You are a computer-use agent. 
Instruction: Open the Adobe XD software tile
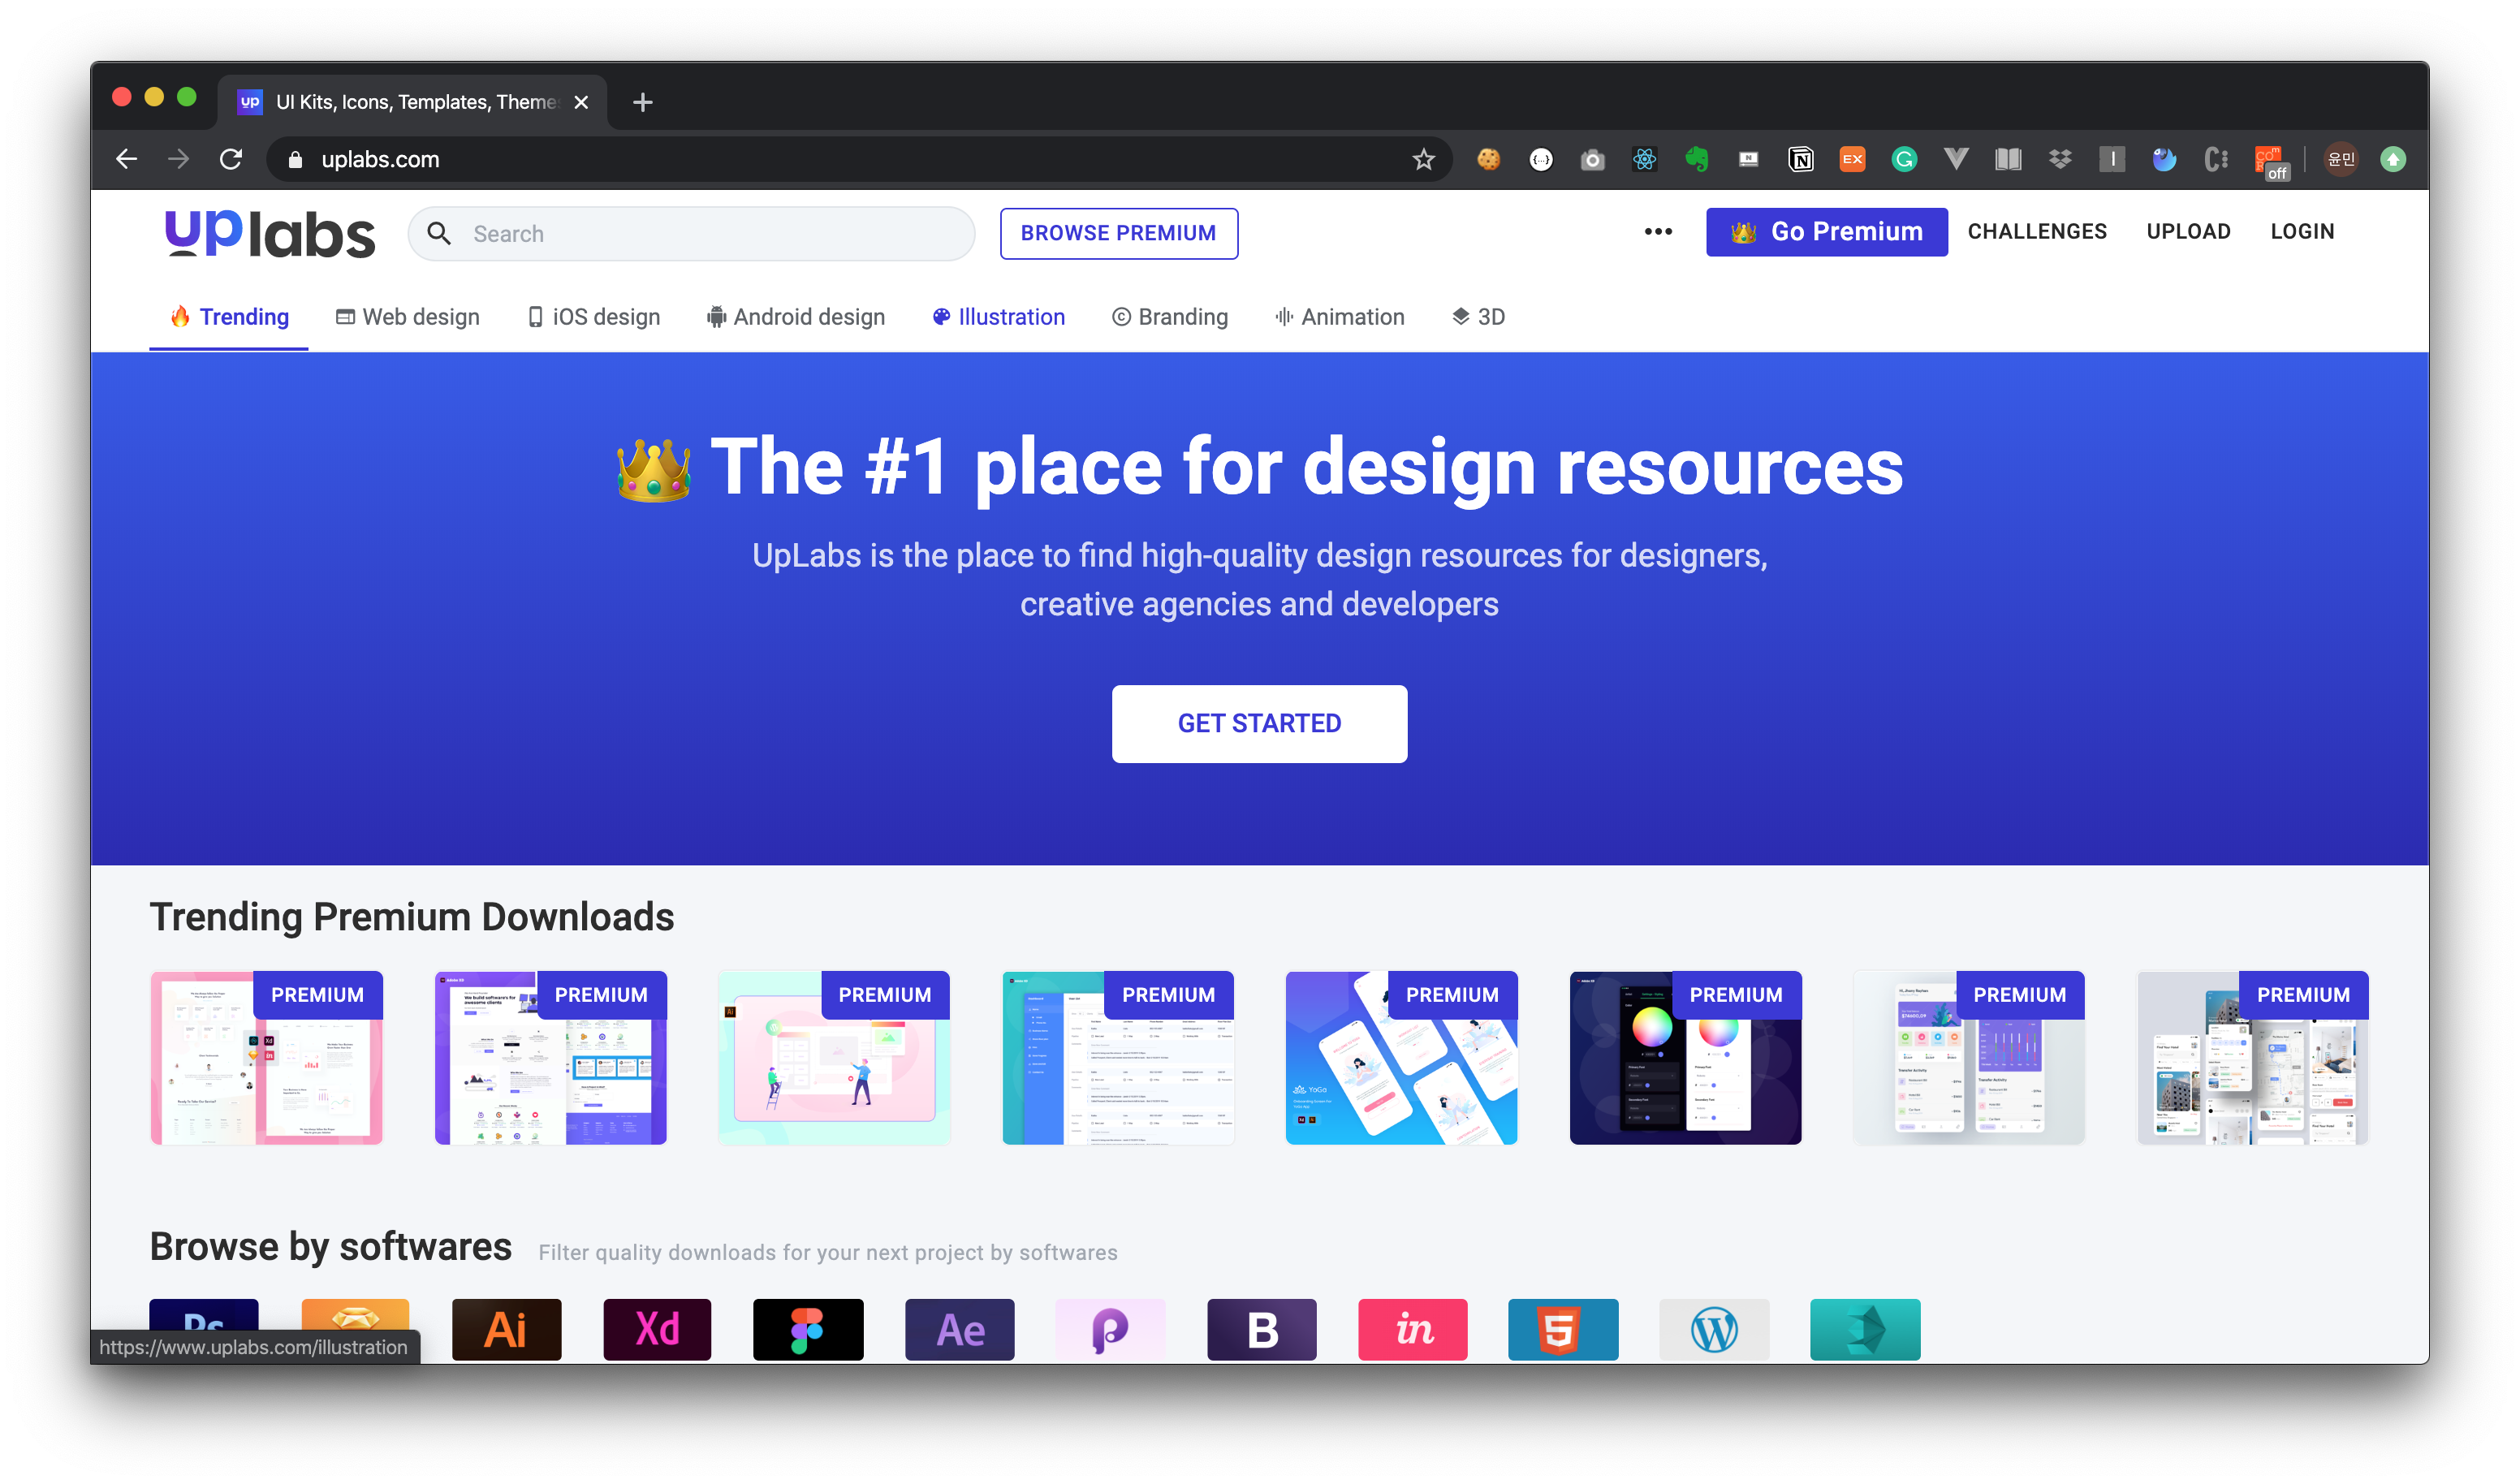[x=657, y=1329]
